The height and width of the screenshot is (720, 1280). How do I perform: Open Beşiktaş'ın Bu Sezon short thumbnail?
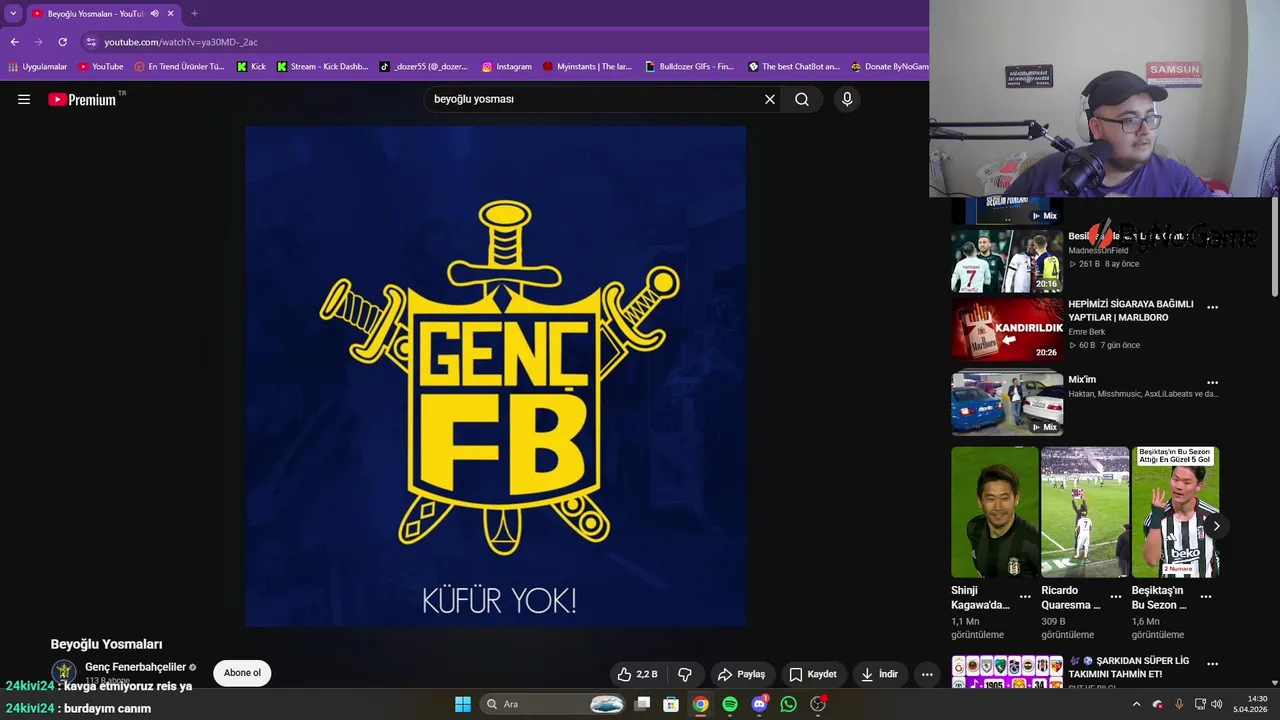click(x=1175, y=512)
